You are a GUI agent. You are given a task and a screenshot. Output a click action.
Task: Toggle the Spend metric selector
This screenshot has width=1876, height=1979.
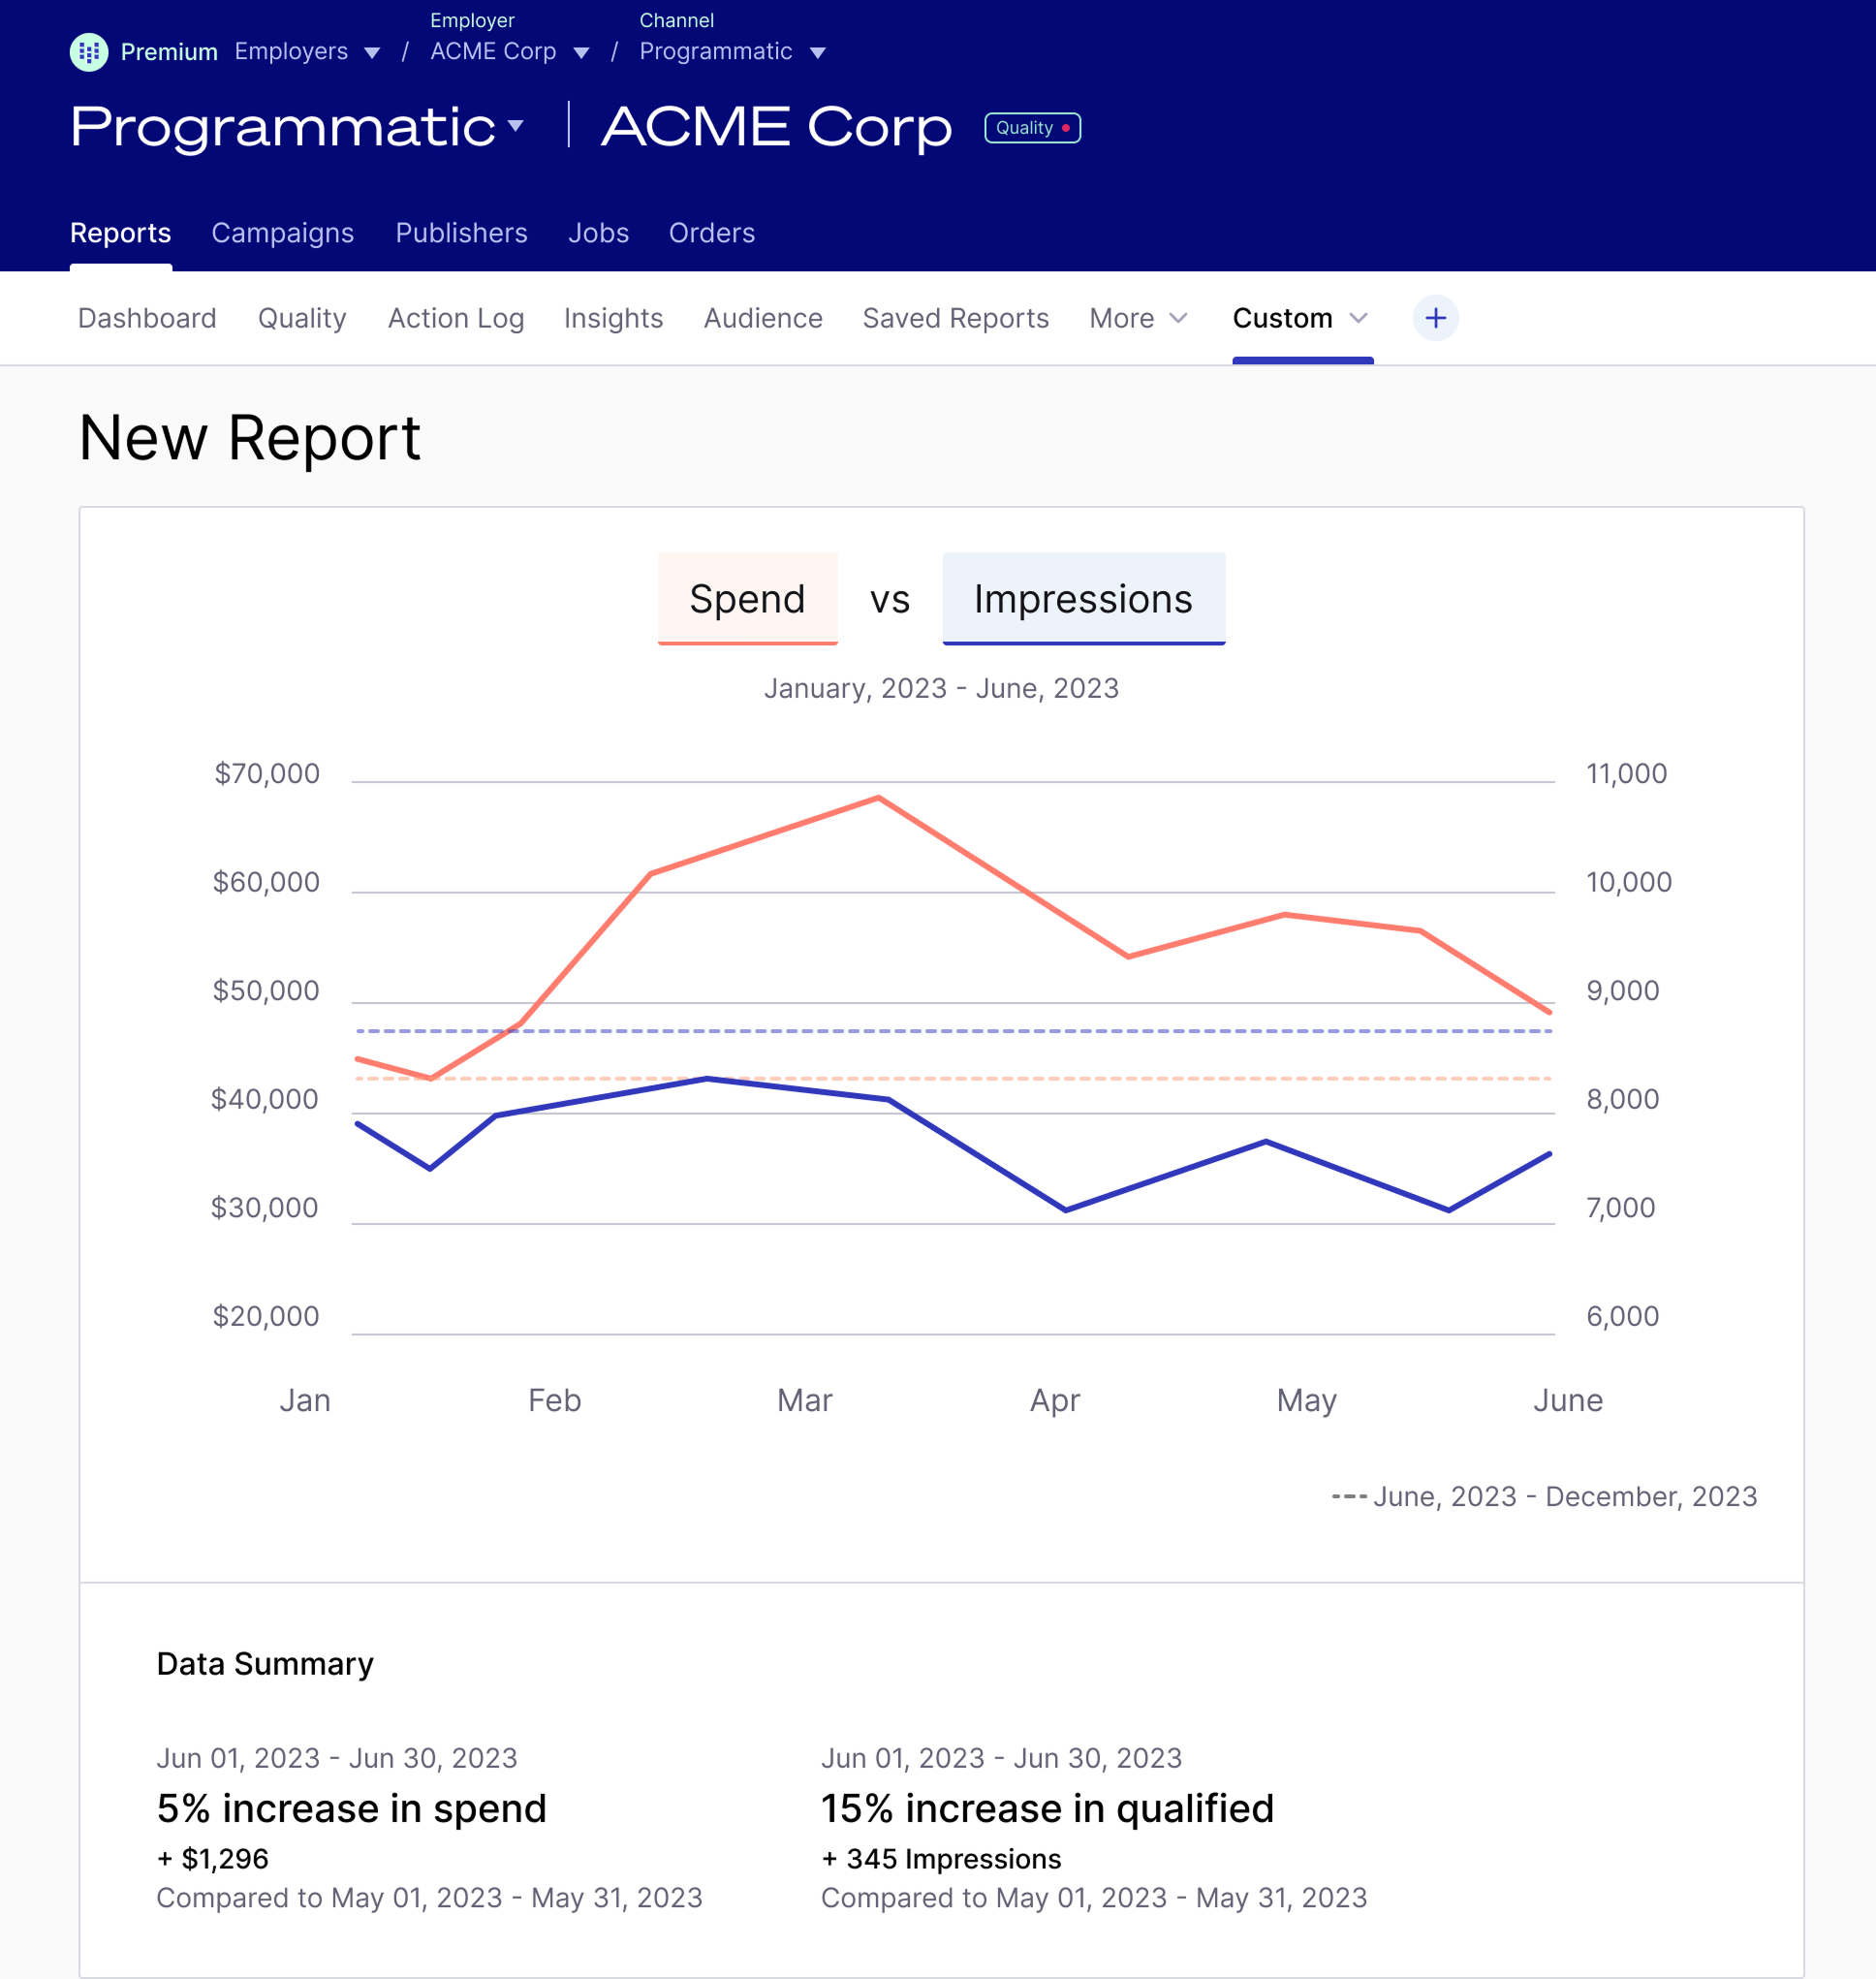(747, 598)
